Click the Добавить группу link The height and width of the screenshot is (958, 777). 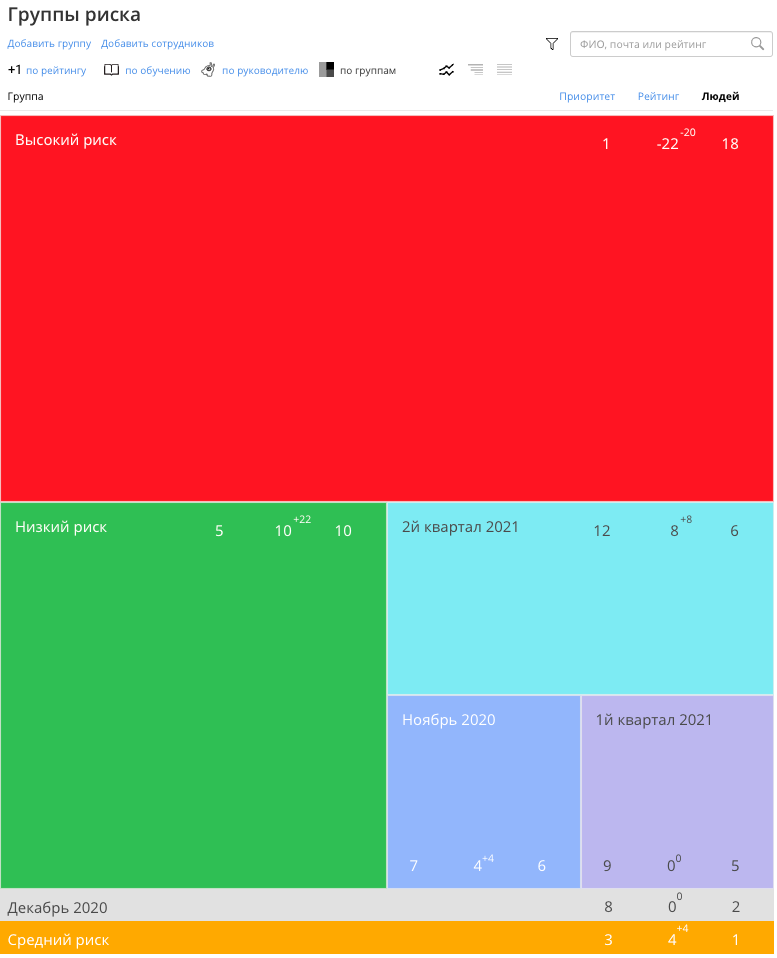click(x=49, y=44)
